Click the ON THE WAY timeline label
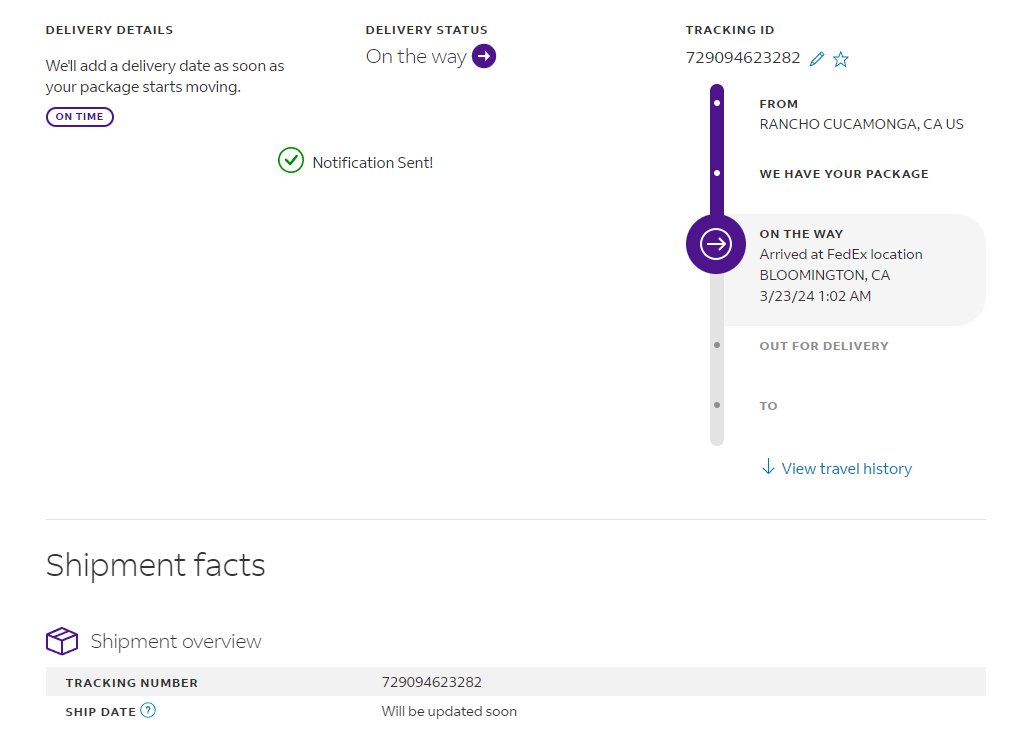 (801, 234)
